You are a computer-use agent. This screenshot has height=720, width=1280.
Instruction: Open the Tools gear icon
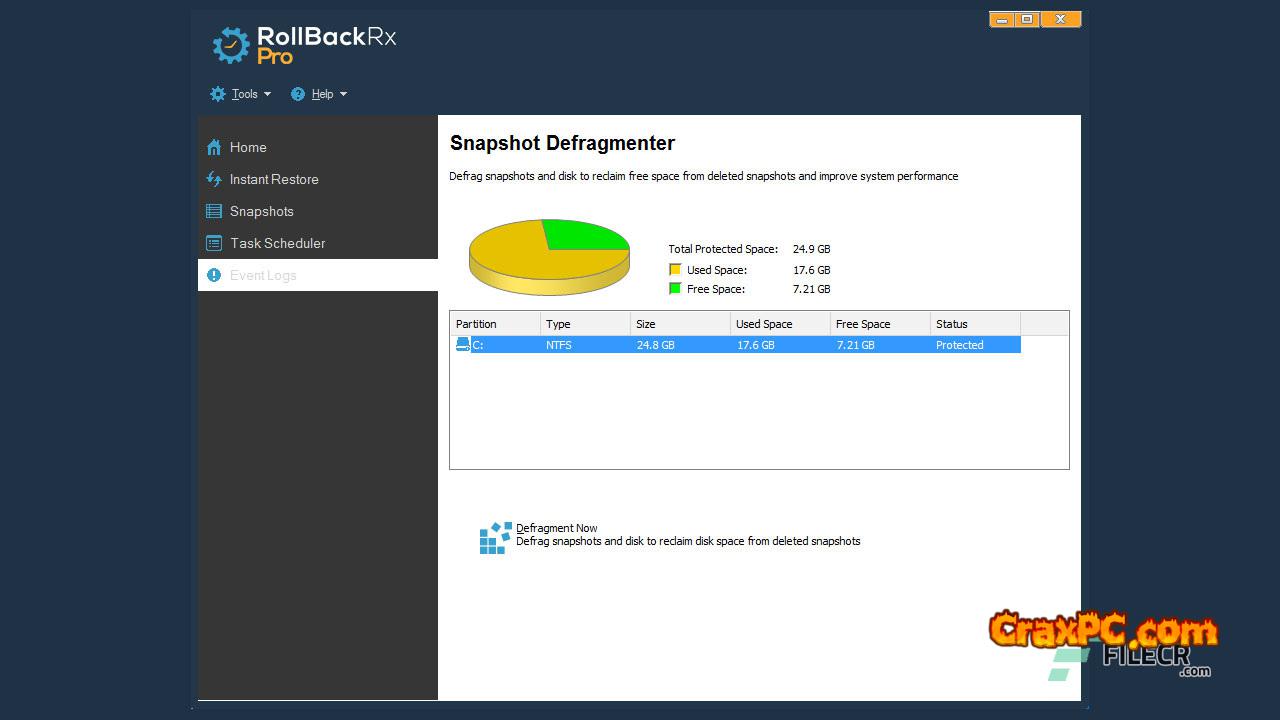218,94
